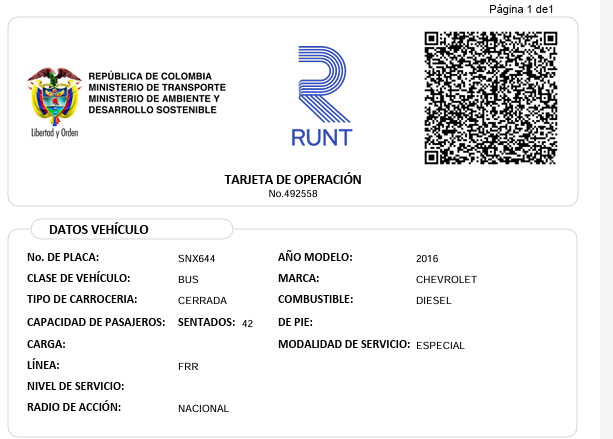Screen dimensions: 613x439
Task: Click the model year value 2016
Action: point(427,259)
